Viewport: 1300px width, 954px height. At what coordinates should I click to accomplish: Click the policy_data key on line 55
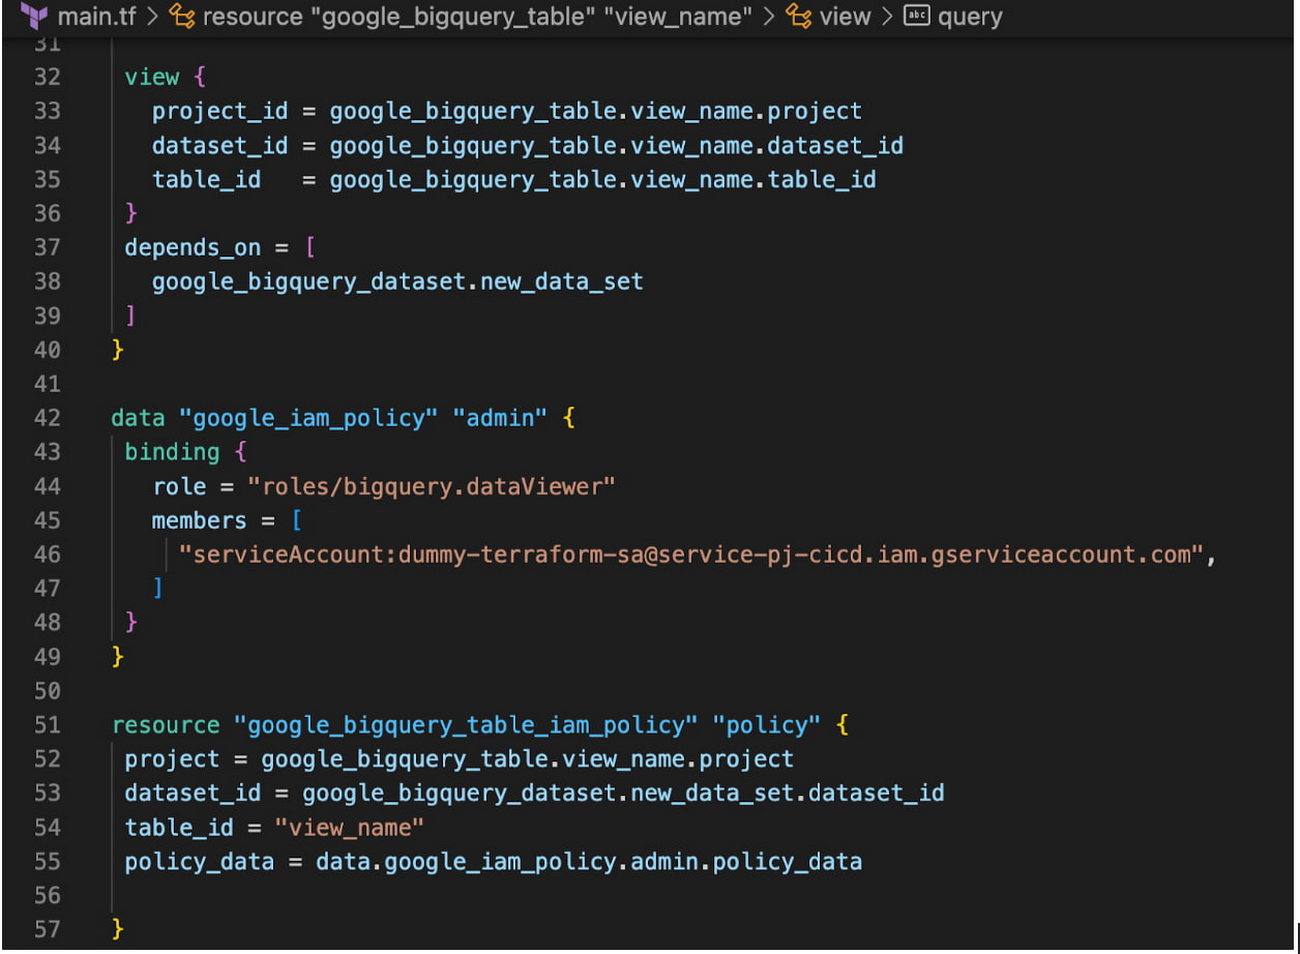pyautogui.click(x=199, y=862)
